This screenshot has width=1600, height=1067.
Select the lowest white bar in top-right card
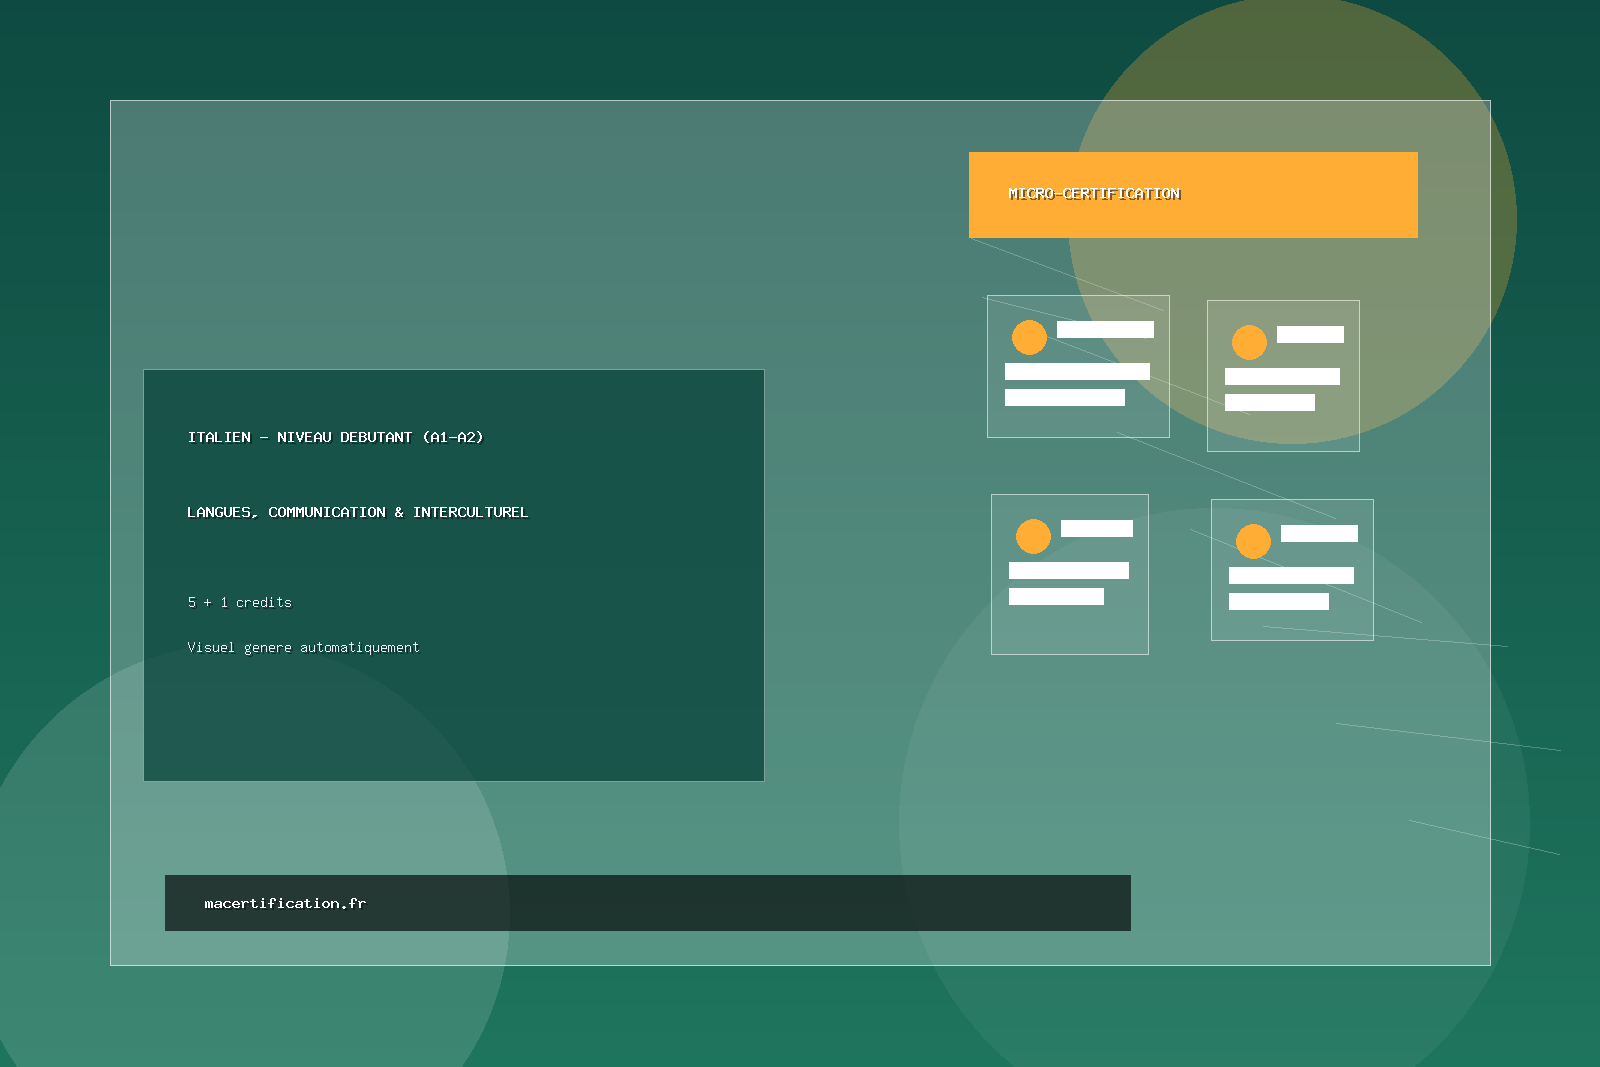coord(1269,402)
